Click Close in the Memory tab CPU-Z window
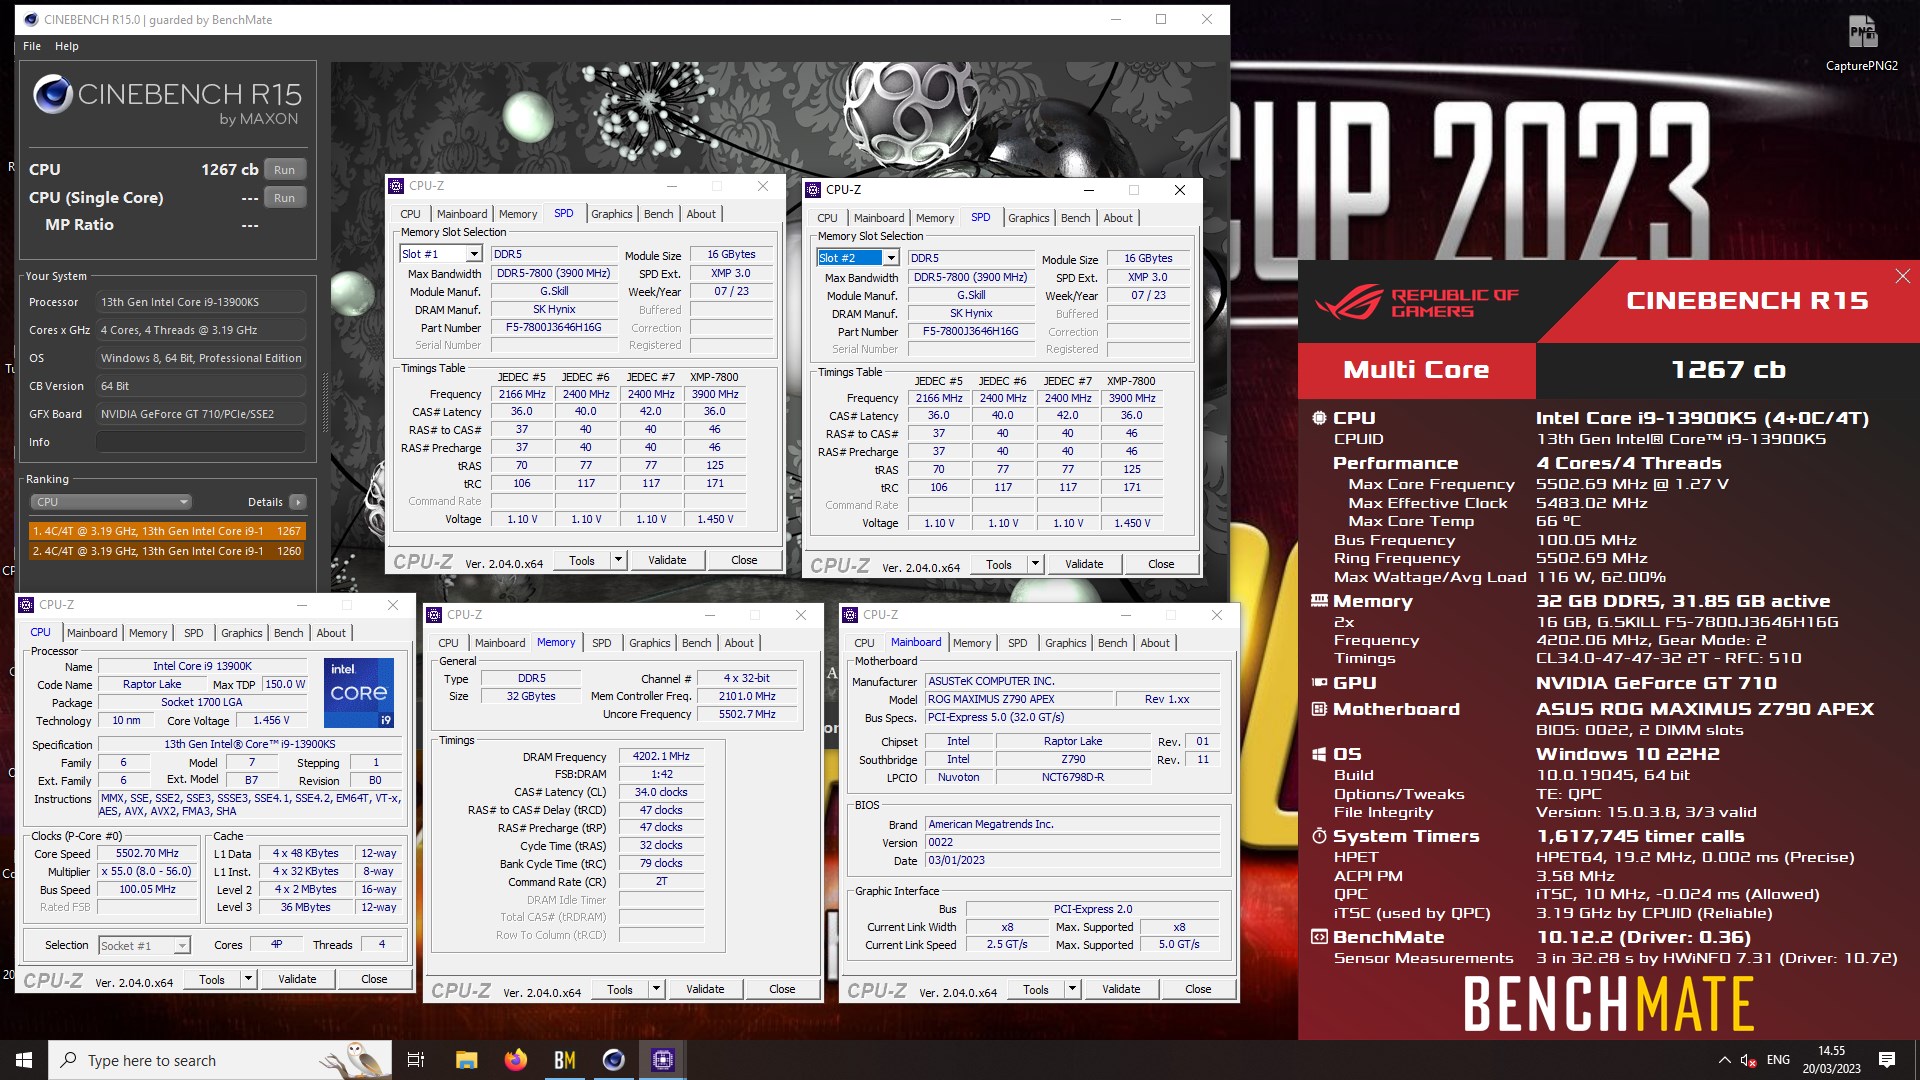This screenshot has height=1080, width=1920. 782,989
